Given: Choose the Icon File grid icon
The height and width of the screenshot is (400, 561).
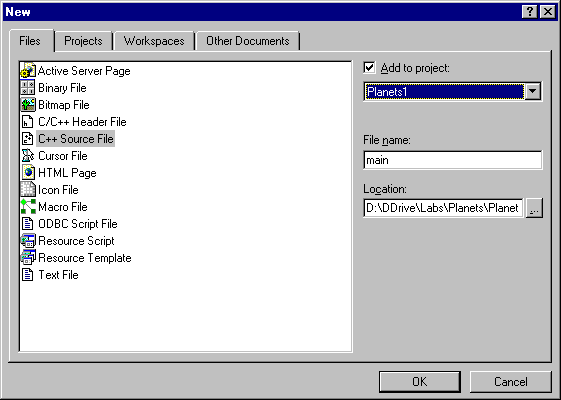Looking at the screenshot, I should (28, 190).
